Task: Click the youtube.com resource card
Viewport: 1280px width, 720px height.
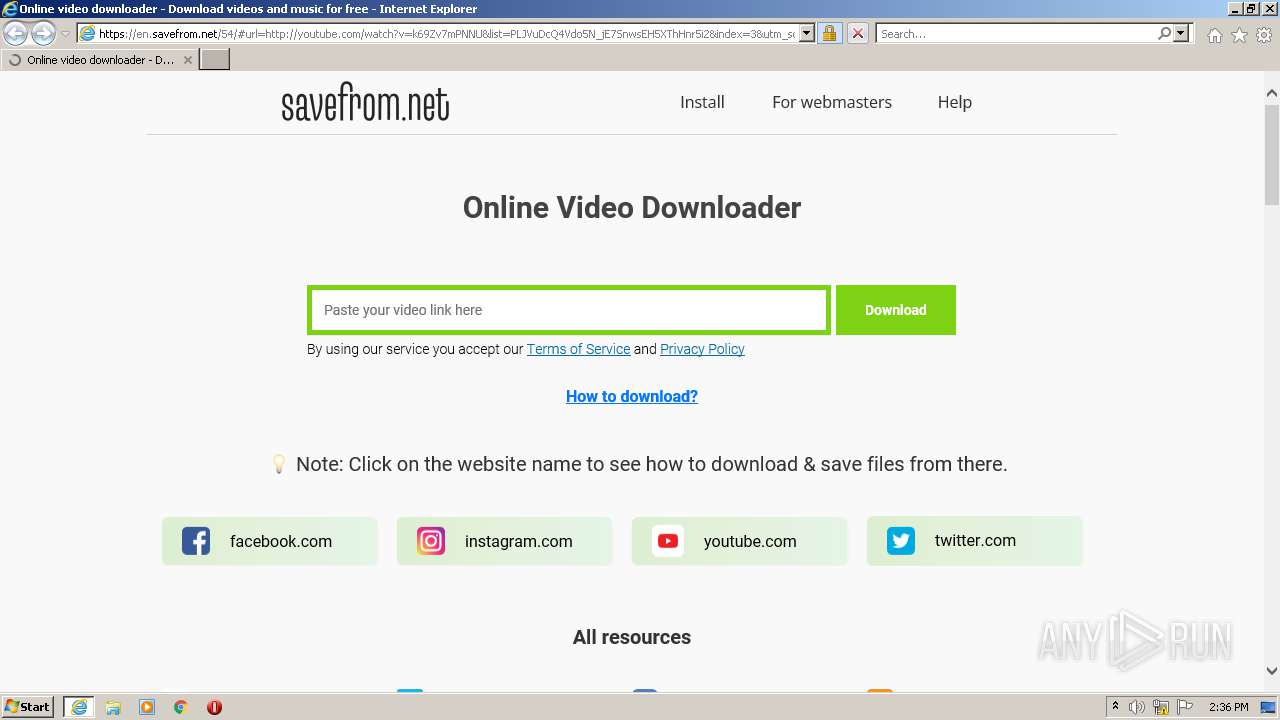Action: [x=740, y=541]
